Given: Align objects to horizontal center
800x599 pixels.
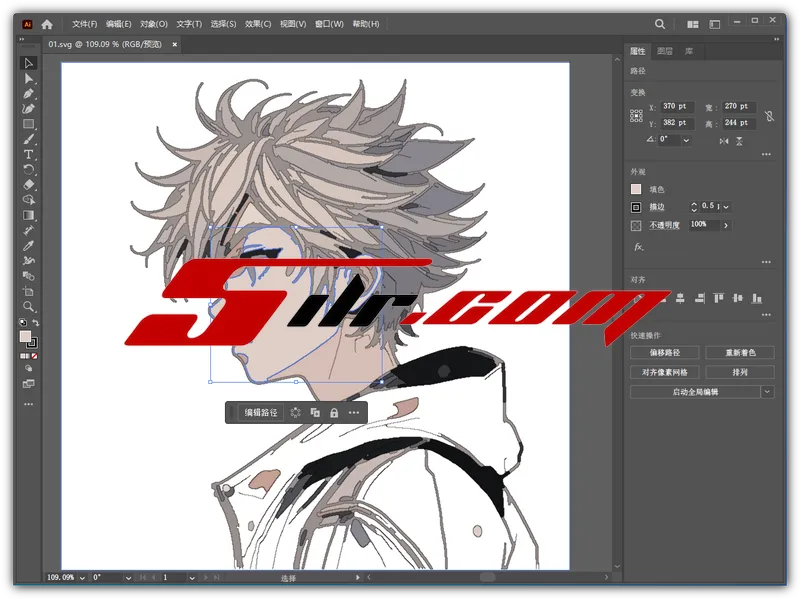Looking at the screenshot, I should click(680, 298).
